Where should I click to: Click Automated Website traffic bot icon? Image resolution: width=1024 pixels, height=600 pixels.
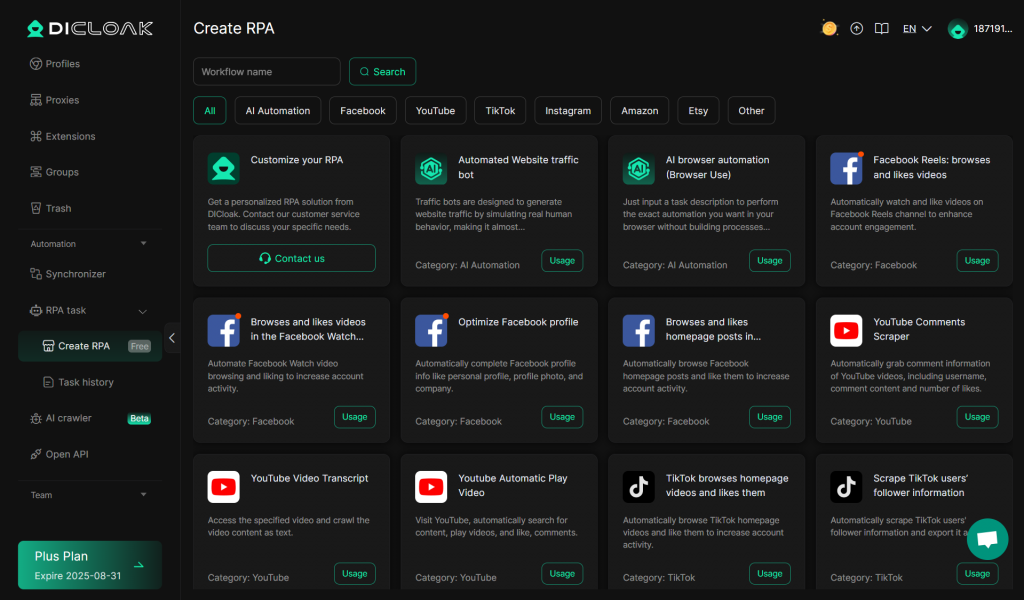tap(431, 168)
